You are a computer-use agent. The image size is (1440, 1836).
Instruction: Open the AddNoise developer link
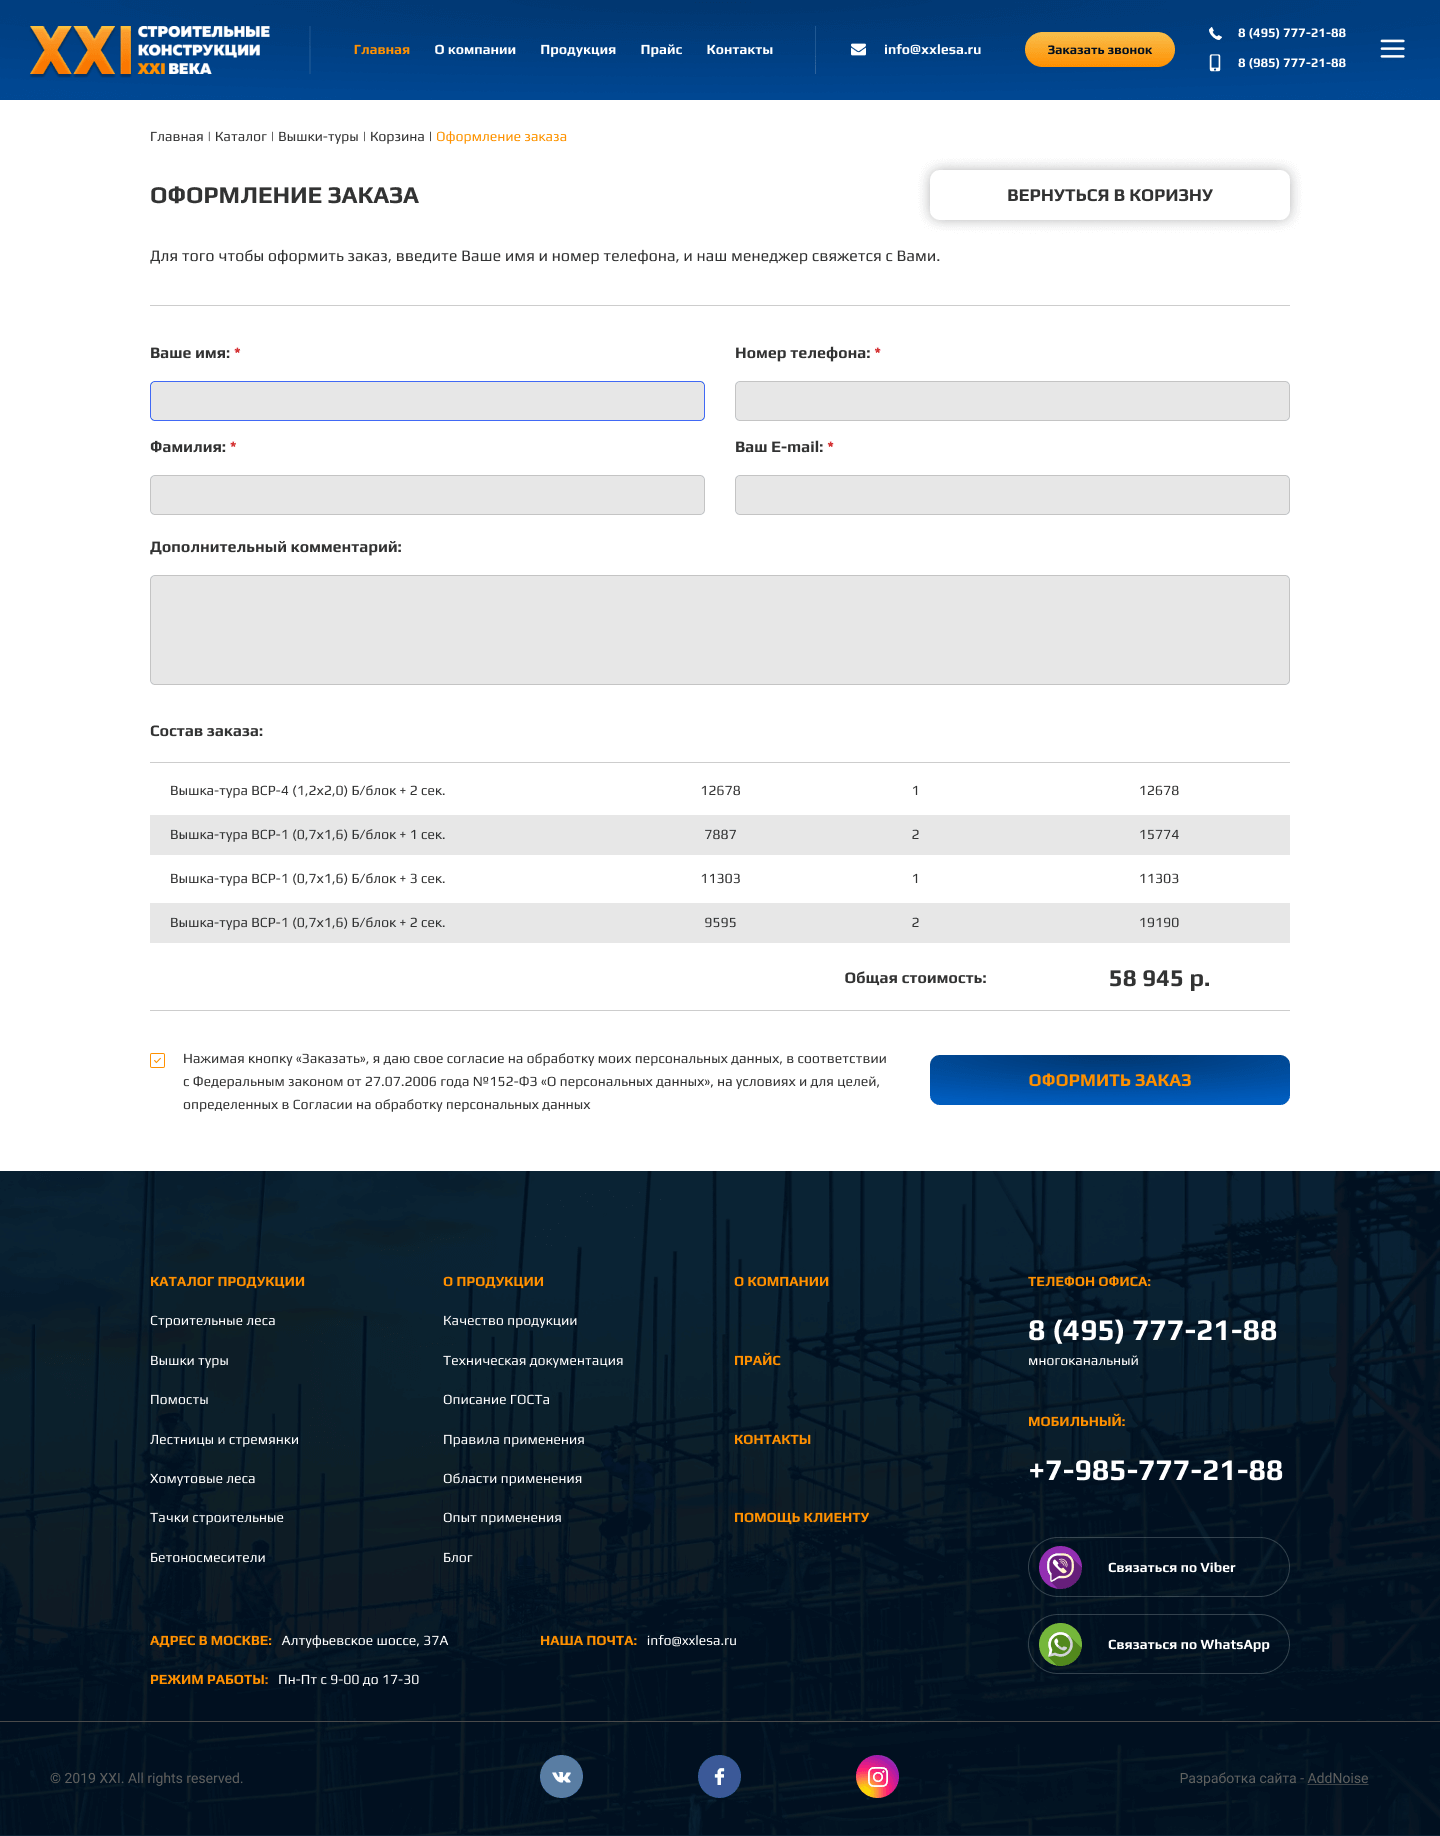click(1338, 1778)
